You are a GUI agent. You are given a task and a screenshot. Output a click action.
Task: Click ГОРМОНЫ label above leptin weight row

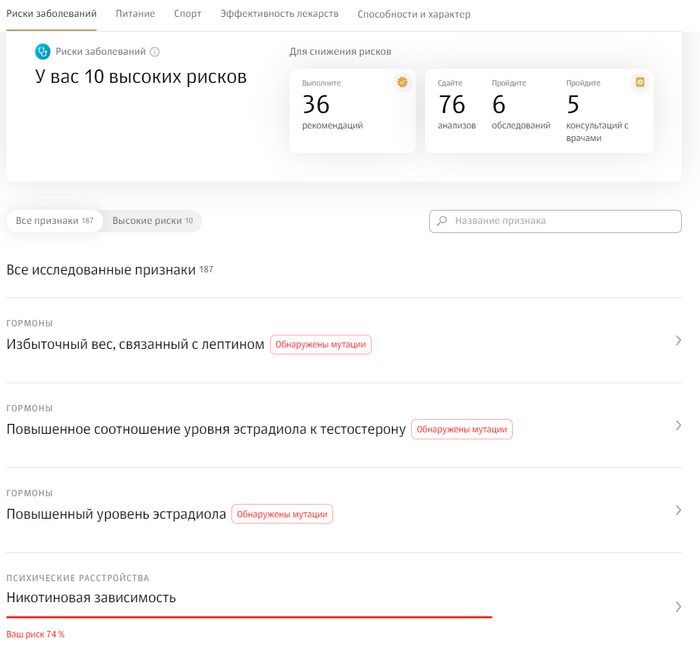pos(29,323)
